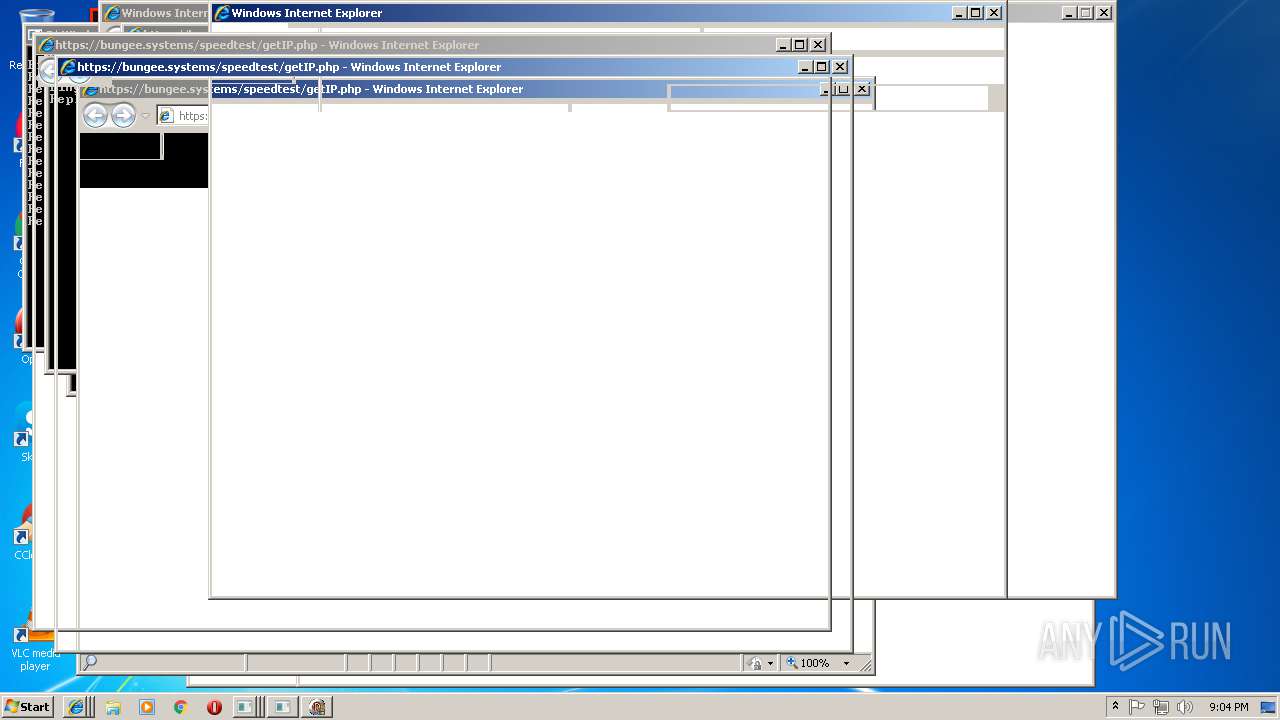This screenshot has width=1280, height=720.
Task: Open the zoom level dropdown arrow
Action: pyautogui.click(x=846, y=663)
